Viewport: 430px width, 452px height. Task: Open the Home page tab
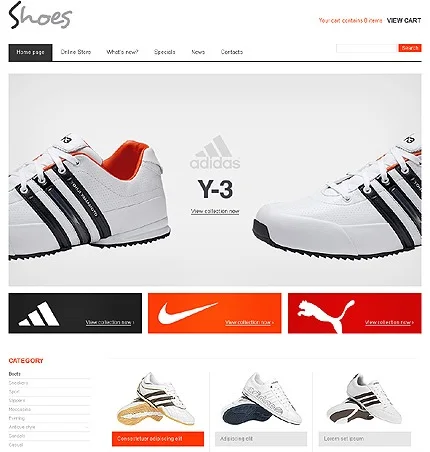[30, 52]
